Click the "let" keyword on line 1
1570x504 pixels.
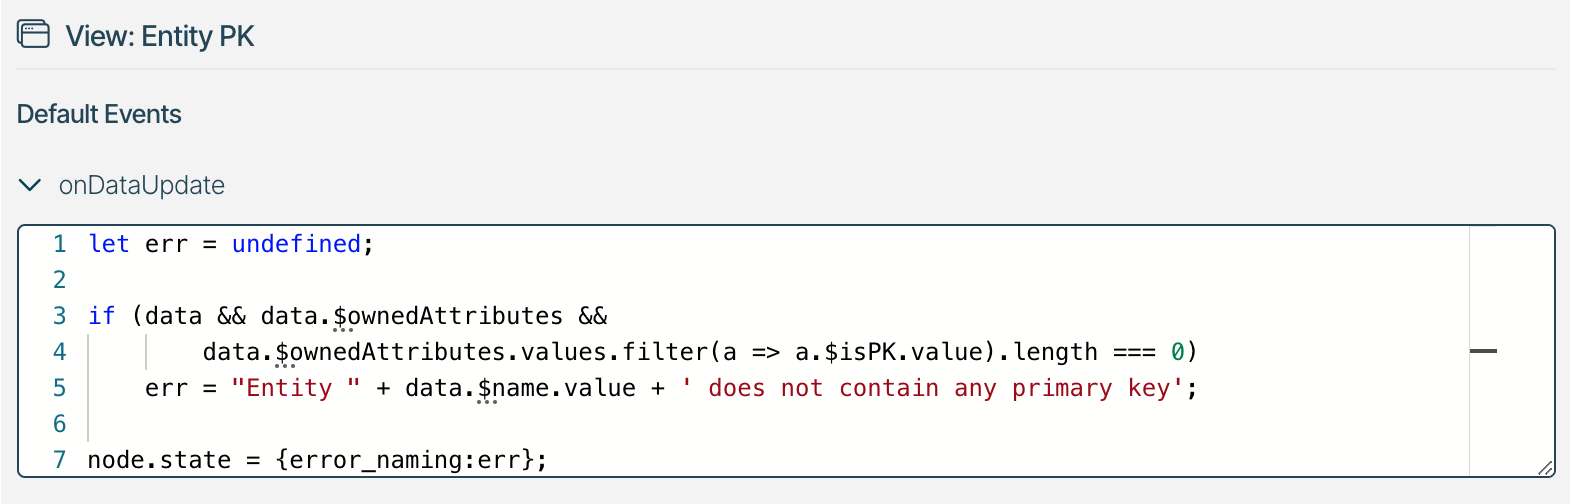pyautogui.click(x=109, y=244)
